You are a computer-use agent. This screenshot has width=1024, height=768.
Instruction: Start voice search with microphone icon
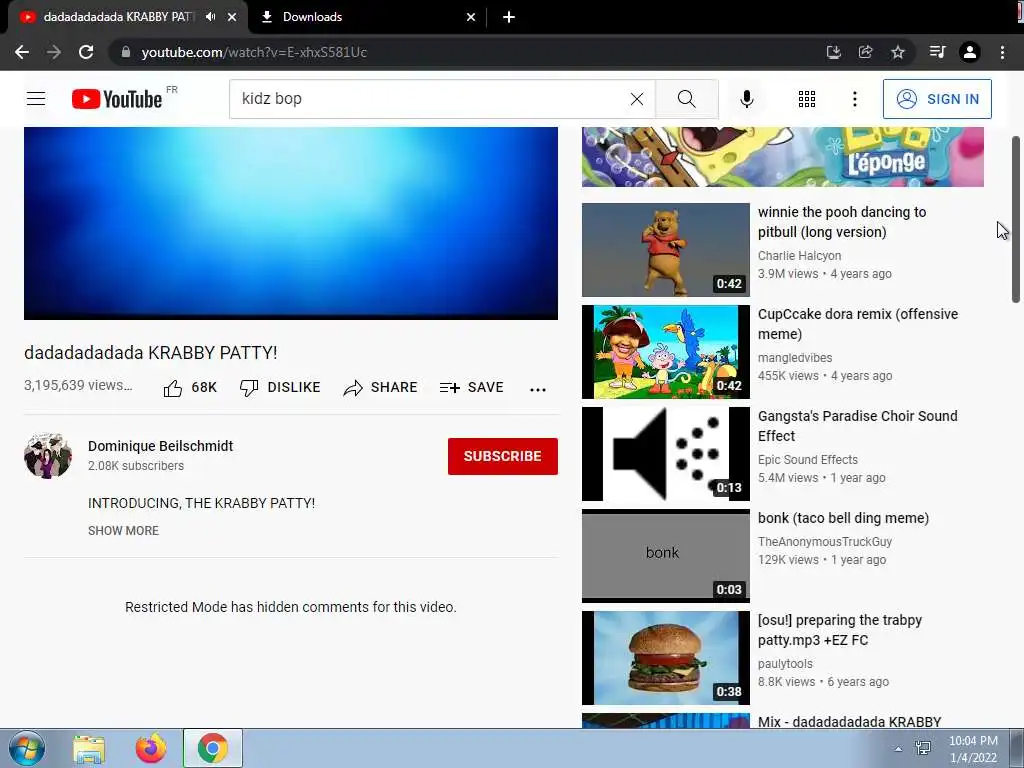click(x=746, y=99)
